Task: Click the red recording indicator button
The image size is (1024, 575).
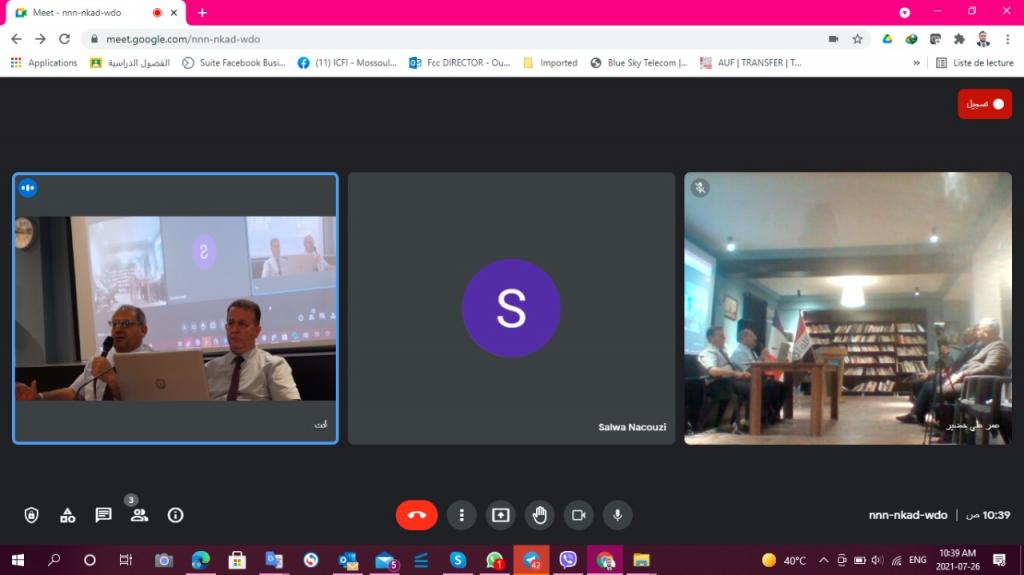Action: point(985,104)
